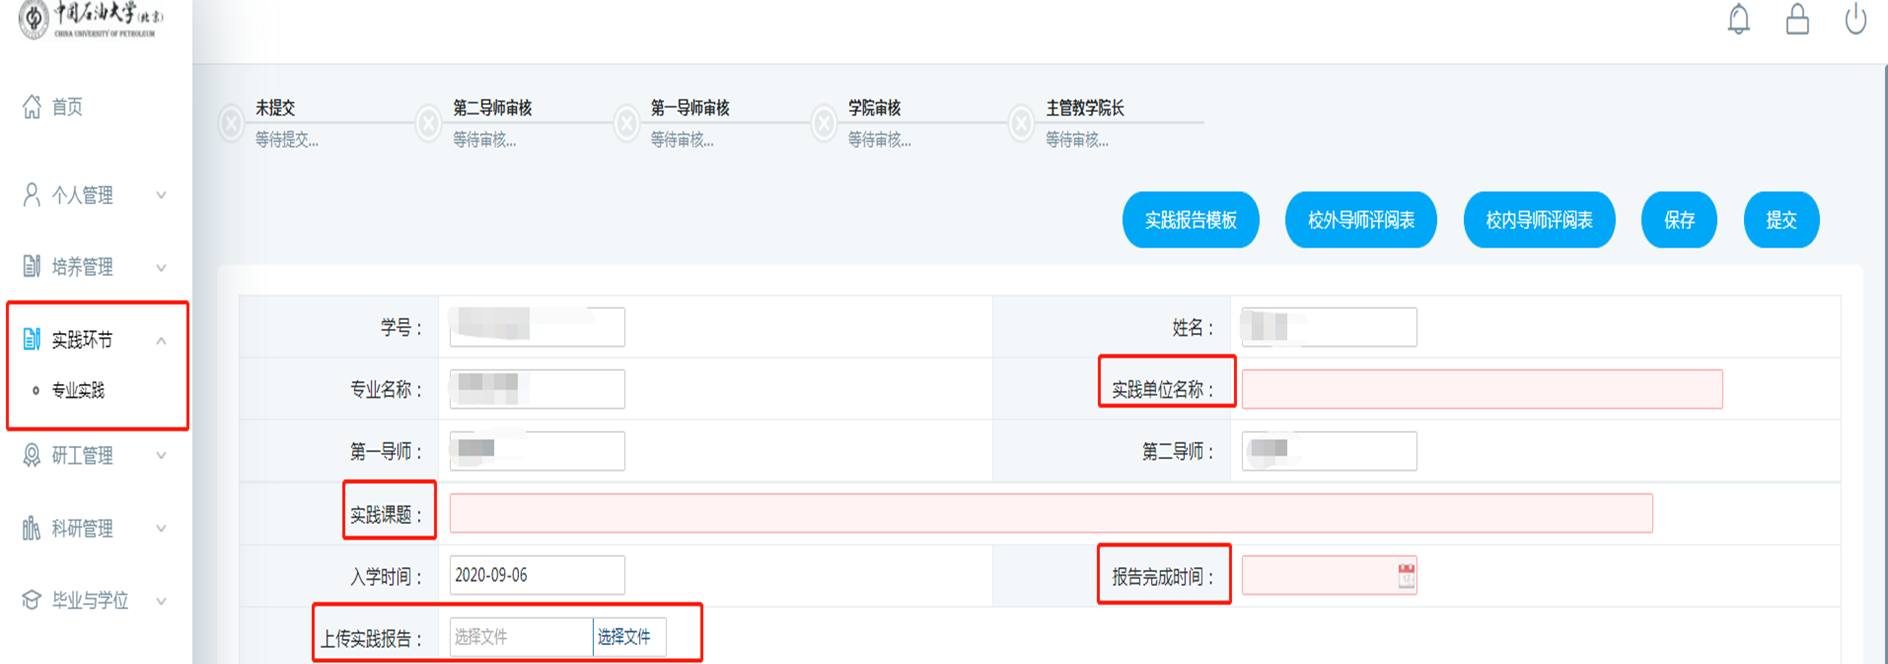Click the 科研管理 sidebar icon

32,528
